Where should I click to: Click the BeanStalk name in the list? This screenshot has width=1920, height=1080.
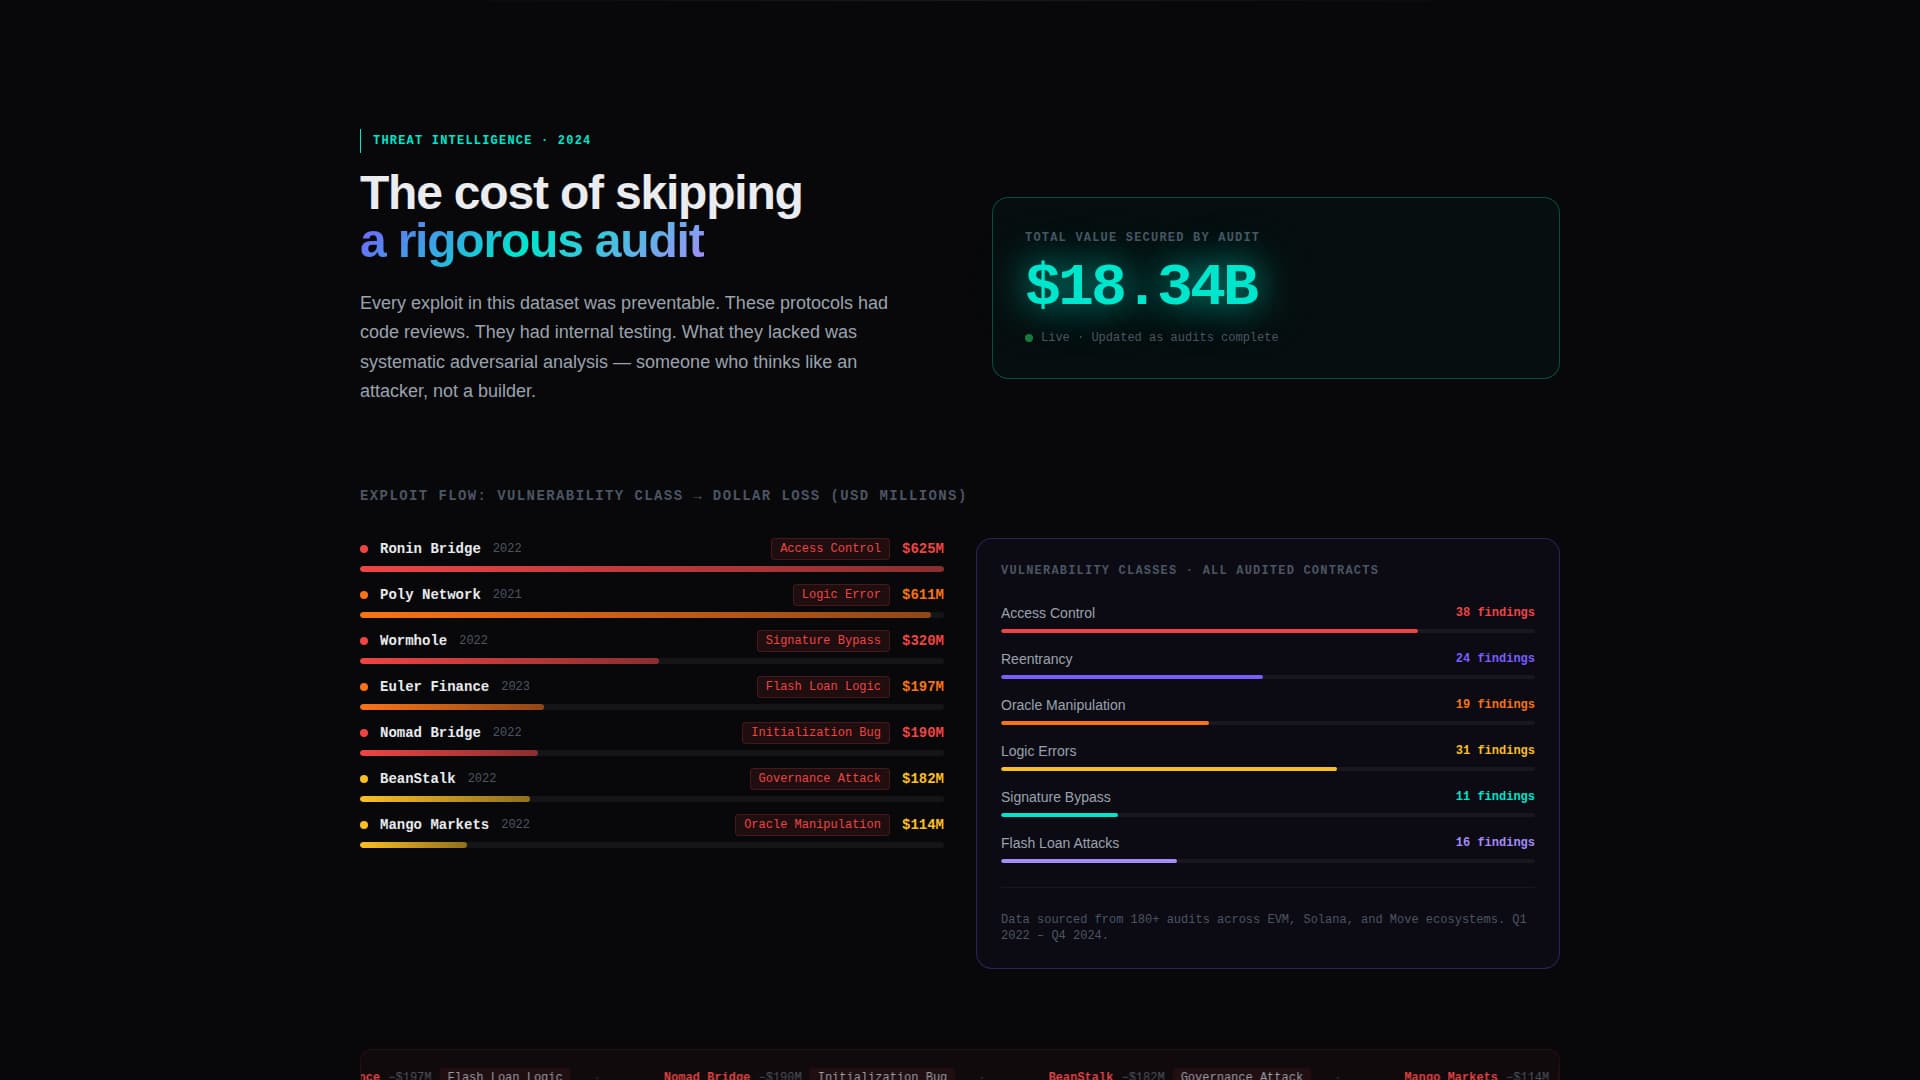[417, 778]
